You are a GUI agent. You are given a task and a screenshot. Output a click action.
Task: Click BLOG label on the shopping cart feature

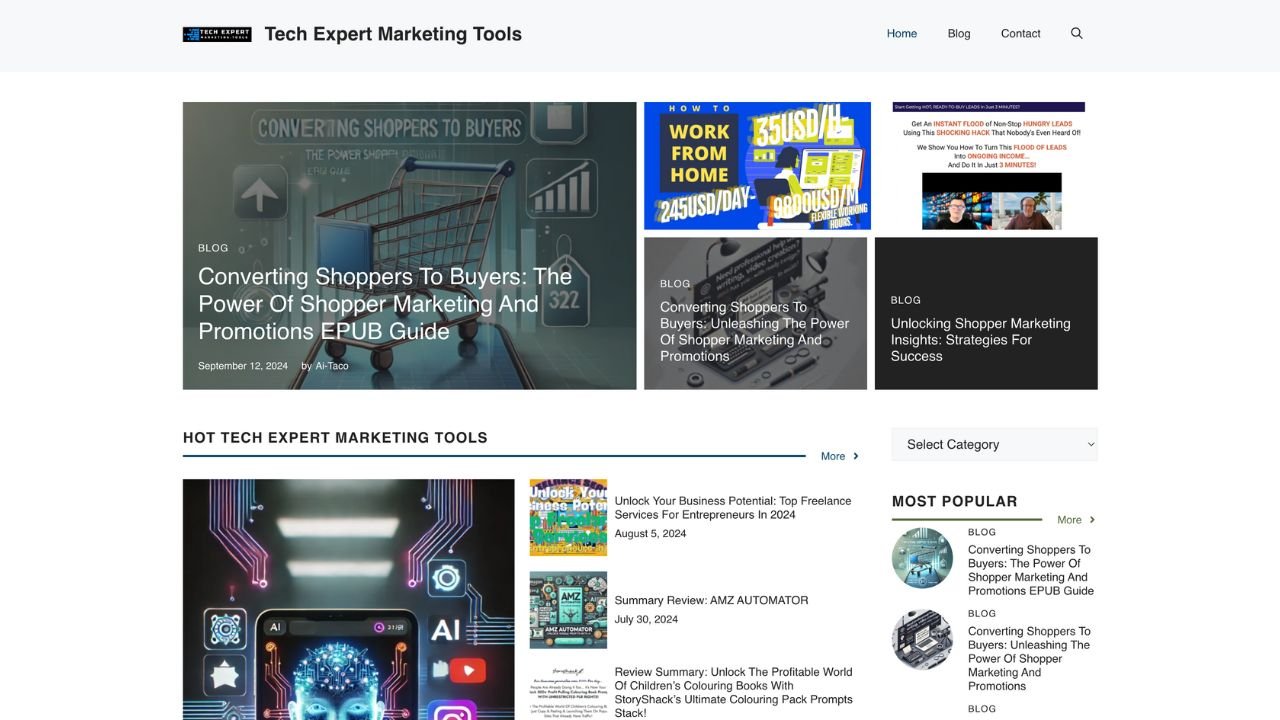click(213, 248)
